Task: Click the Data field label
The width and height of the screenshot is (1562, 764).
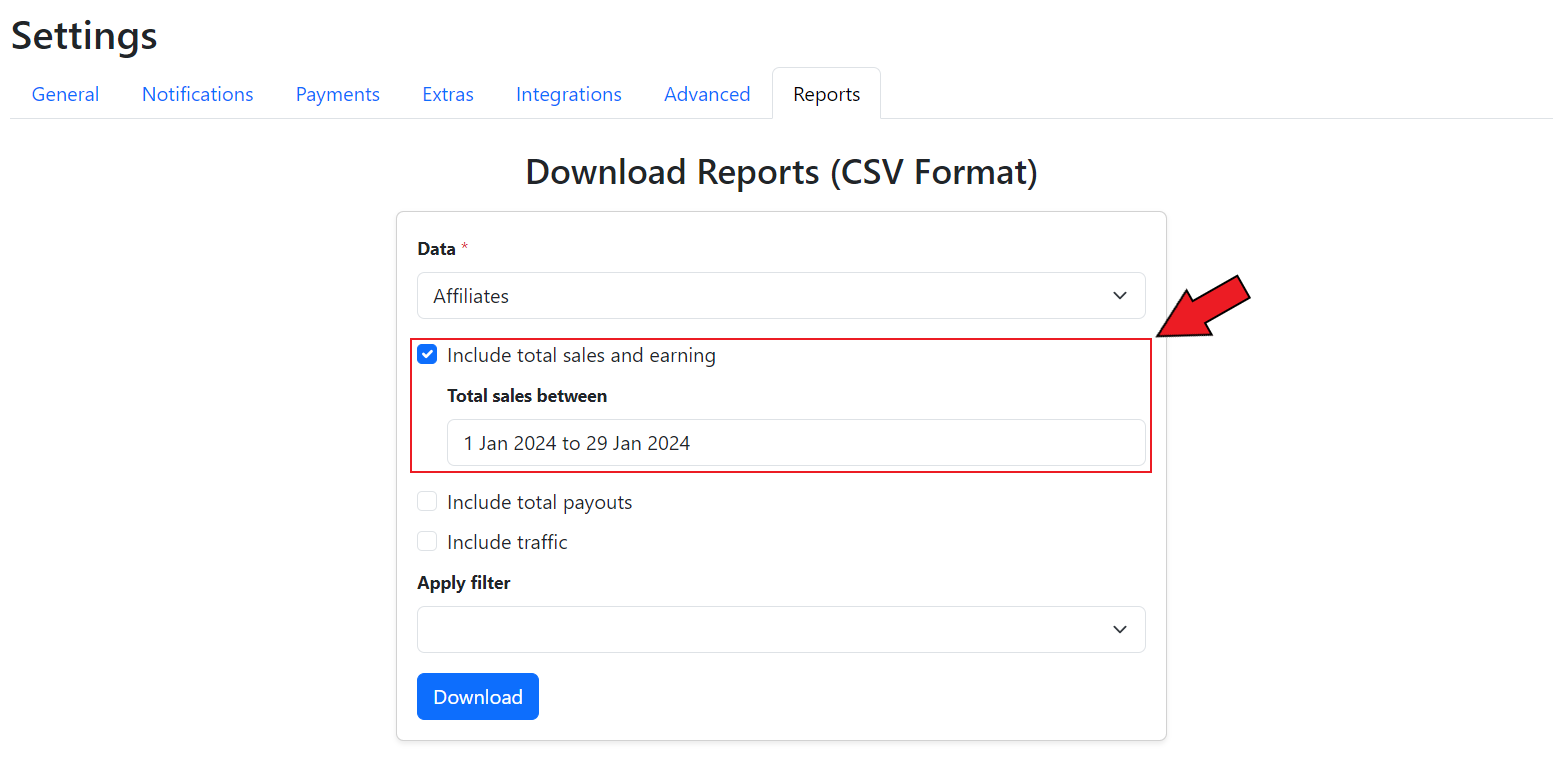Action: click(x=436, y=249)
